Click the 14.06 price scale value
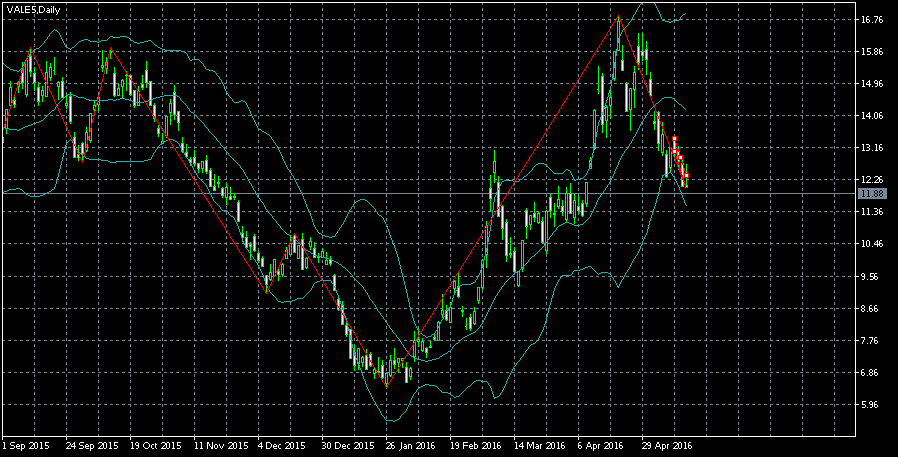898x457 pixels. coord(872,116)
